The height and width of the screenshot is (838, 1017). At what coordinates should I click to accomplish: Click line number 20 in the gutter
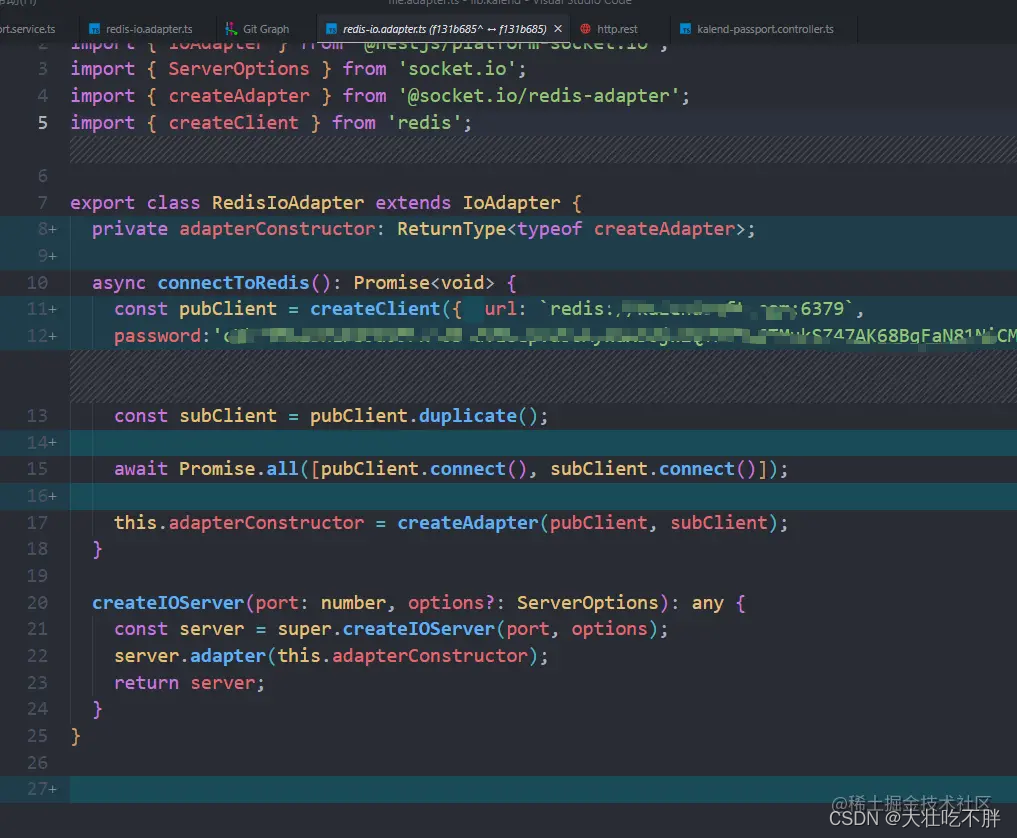point(37,603)
